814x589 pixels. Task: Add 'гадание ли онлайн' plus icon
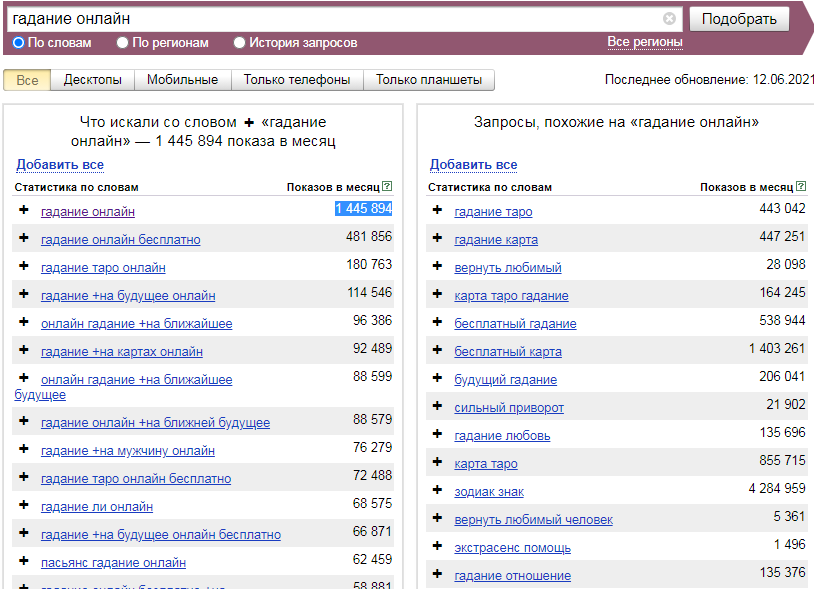click(x=23, y=505)
